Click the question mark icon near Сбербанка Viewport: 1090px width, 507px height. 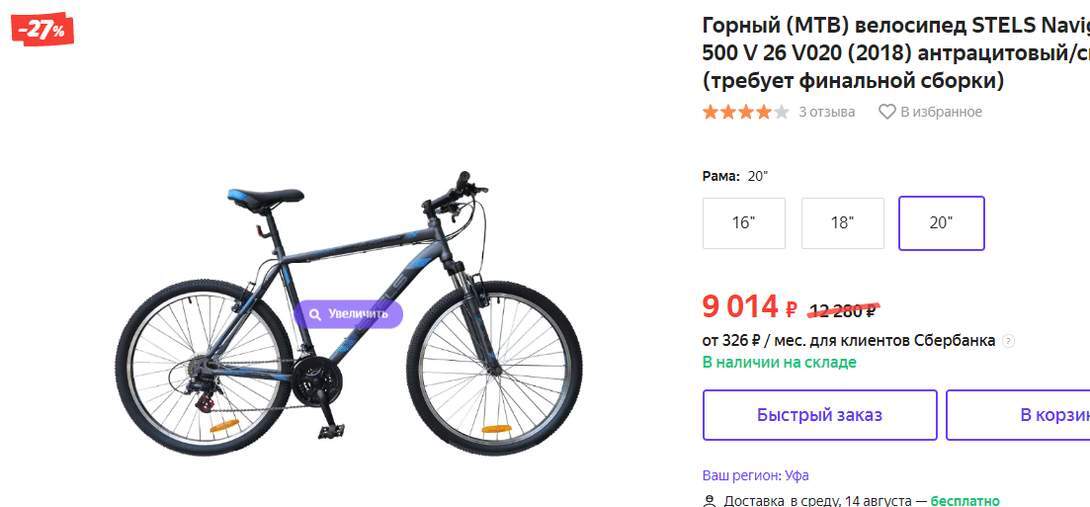(x=1008, y=341)
